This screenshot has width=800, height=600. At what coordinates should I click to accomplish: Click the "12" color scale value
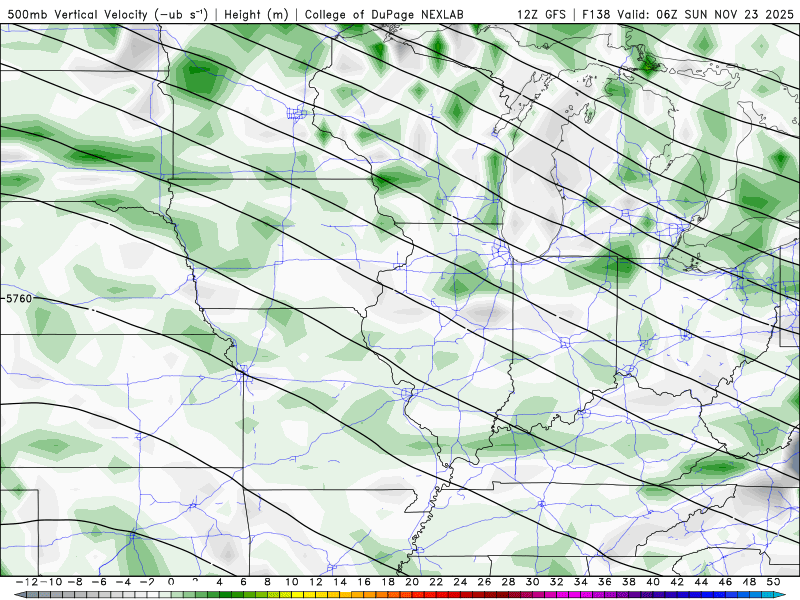(x=316, y=582)
